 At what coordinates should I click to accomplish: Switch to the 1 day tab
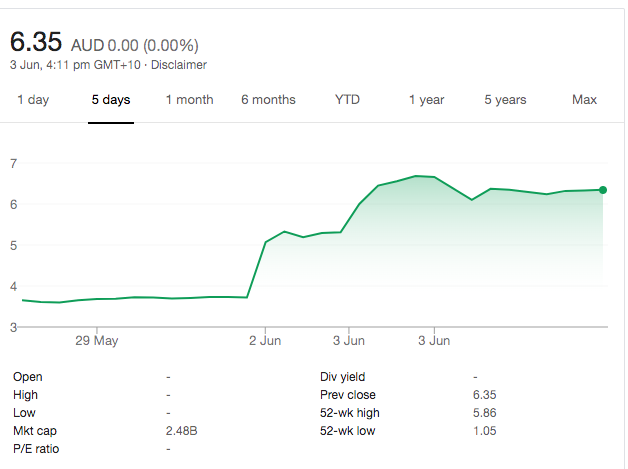(33, 100)
